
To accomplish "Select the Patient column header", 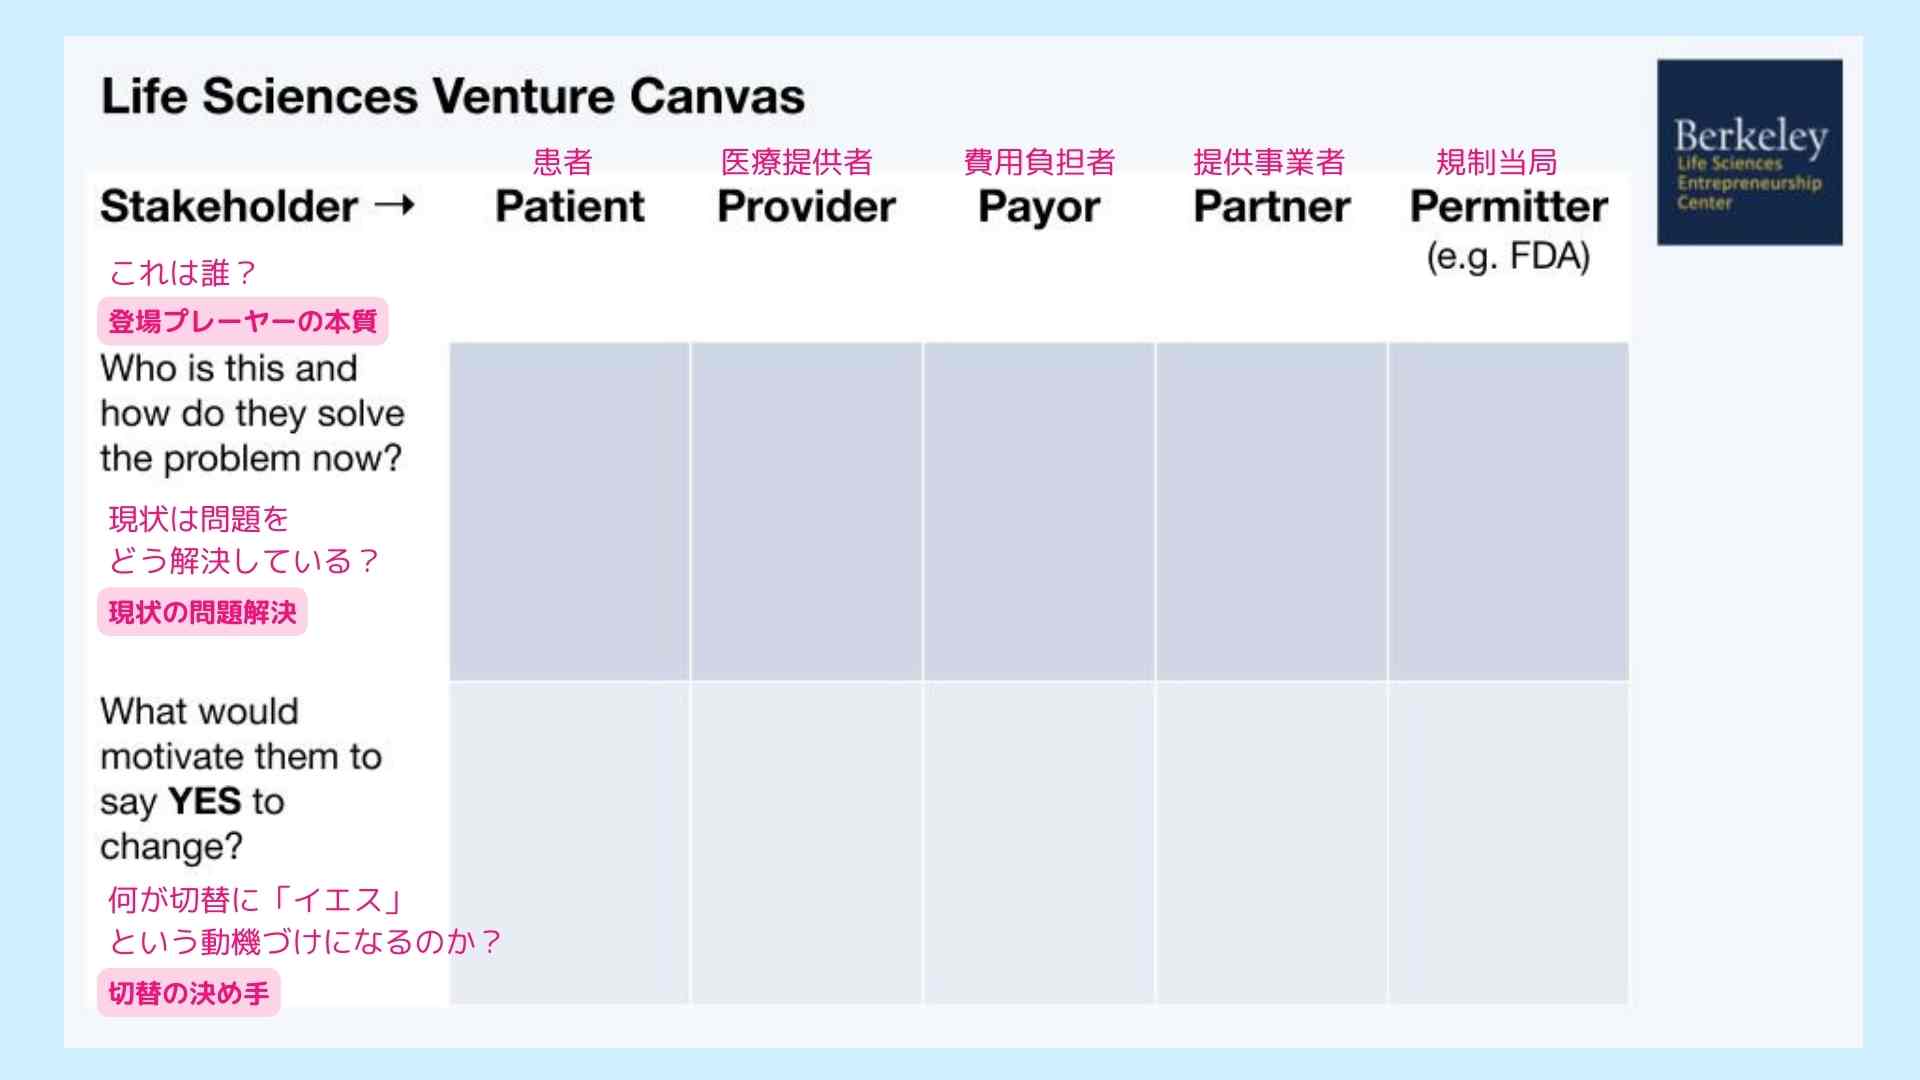I will tap(570, 206).
